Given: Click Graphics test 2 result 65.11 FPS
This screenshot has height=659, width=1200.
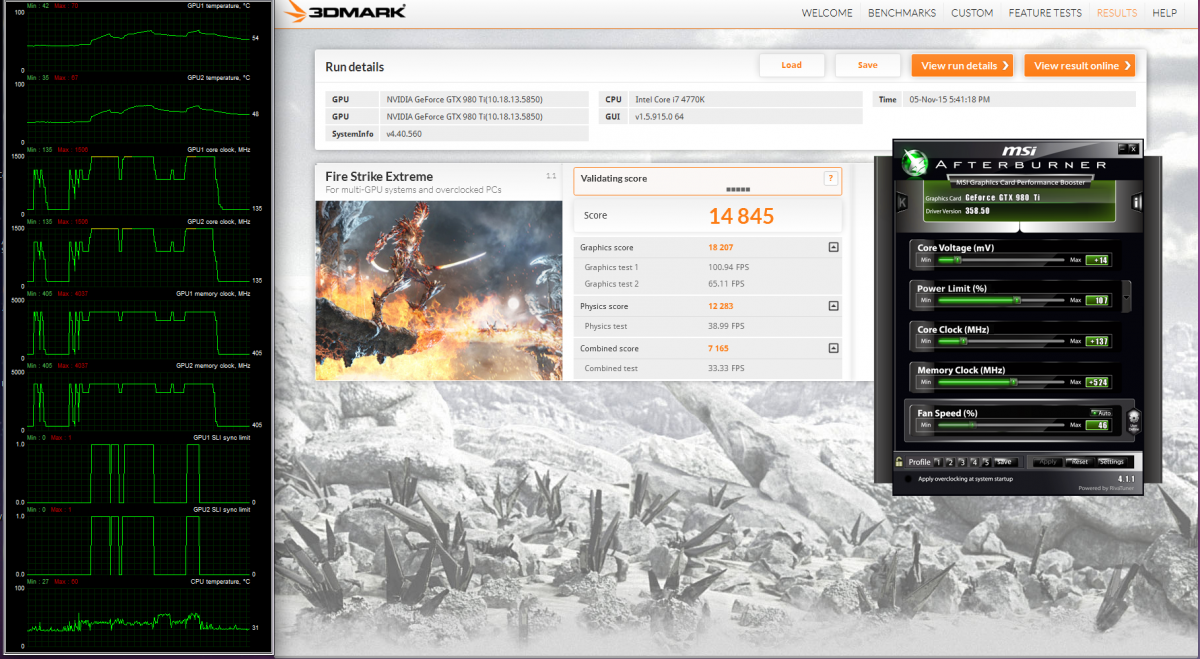Looking at the screenshot, I should point(727,284).
